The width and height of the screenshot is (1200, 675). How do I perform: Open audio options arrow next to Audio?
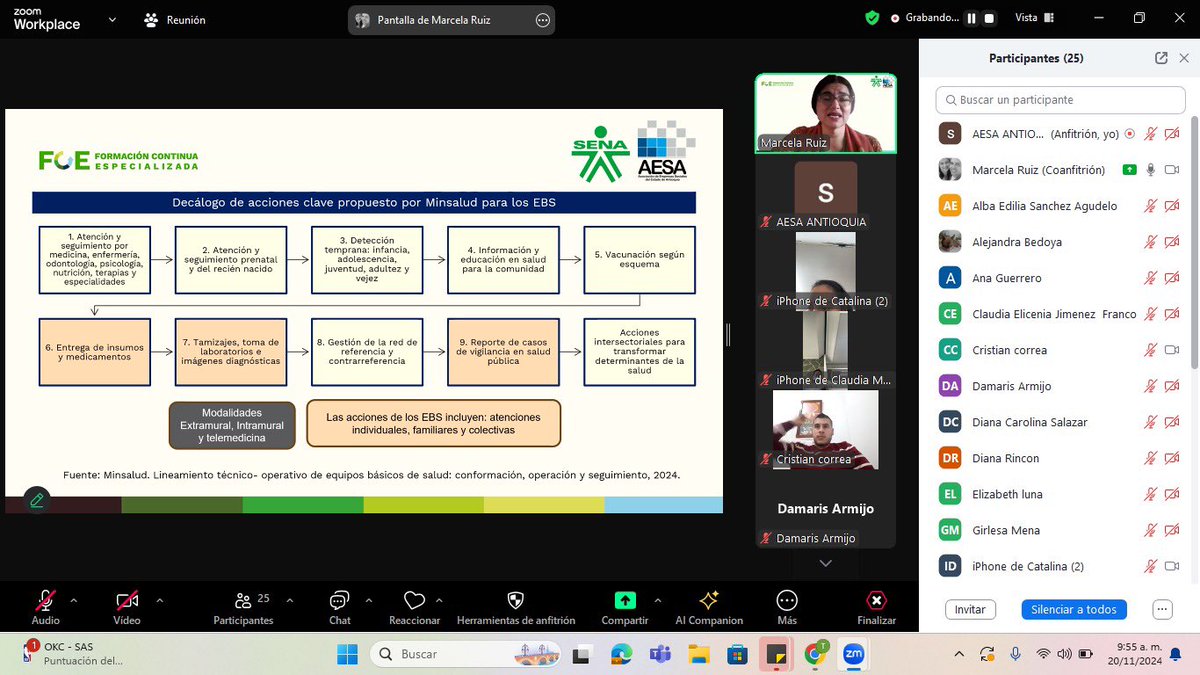[72, 600]
